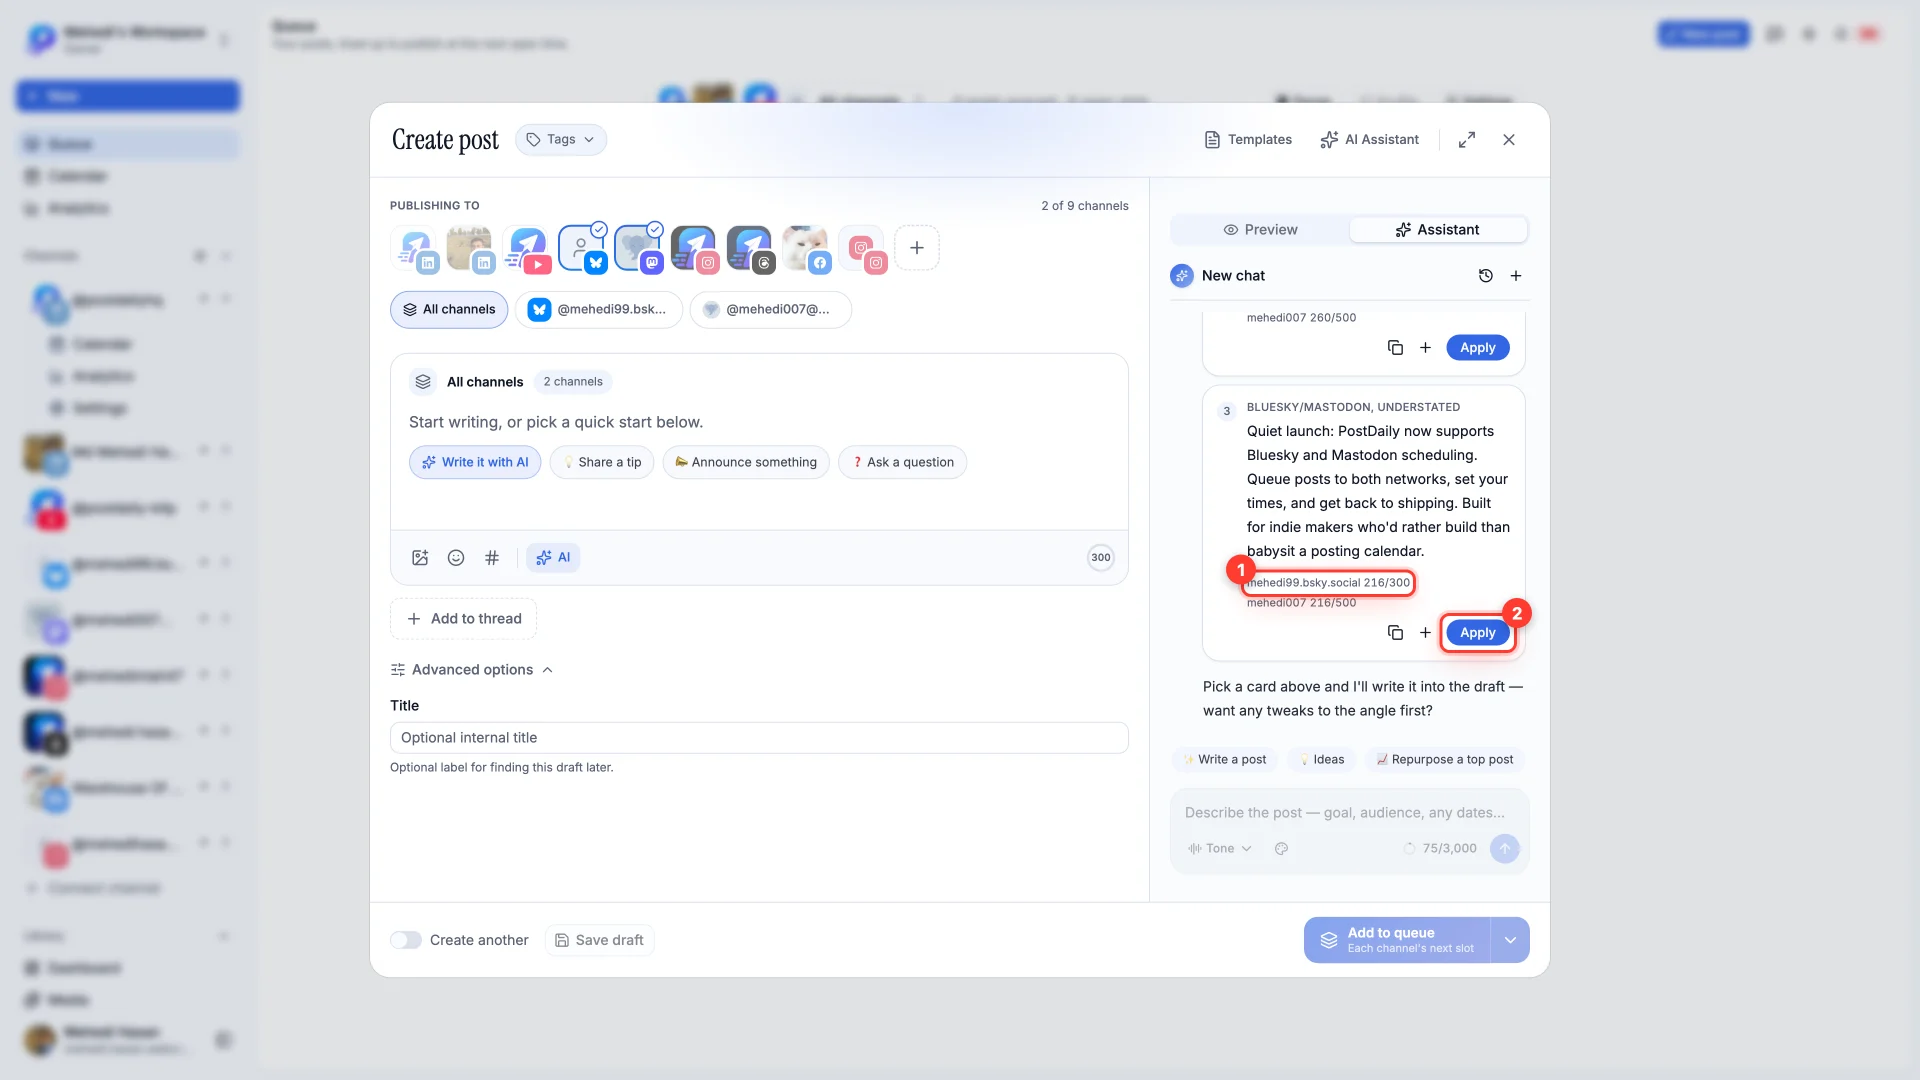The image size is (1920, 1080).
Task: Switch to the Assistant tab
Action: point(1438,230)
